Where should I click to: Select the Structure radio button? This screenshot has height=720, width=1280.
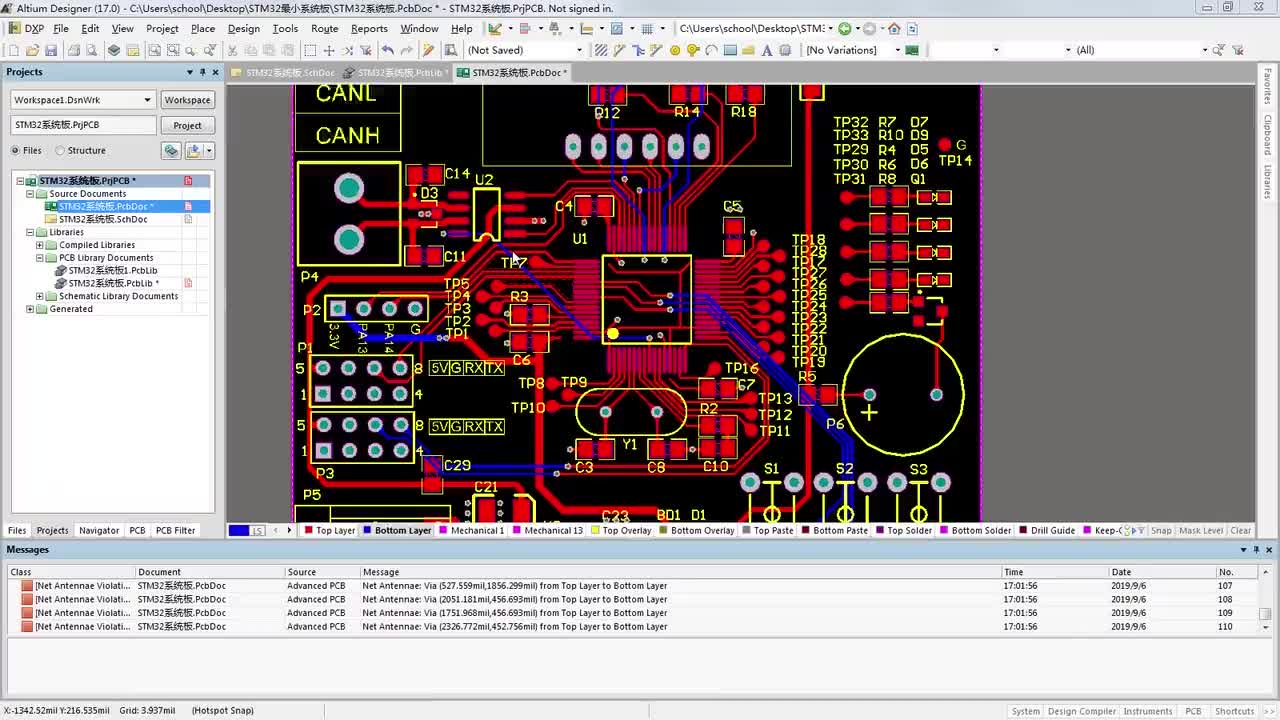60,151
